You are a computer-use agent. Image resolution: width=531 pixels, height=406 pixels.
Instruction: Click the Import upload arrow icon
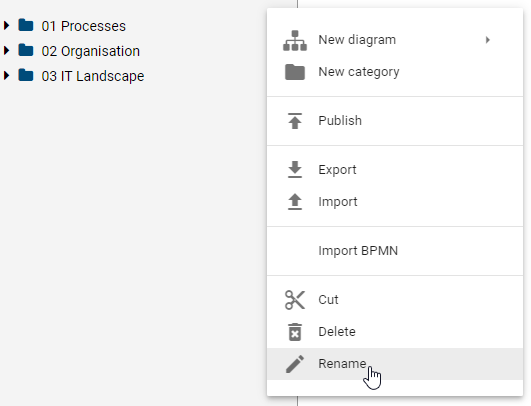point(295,201)
